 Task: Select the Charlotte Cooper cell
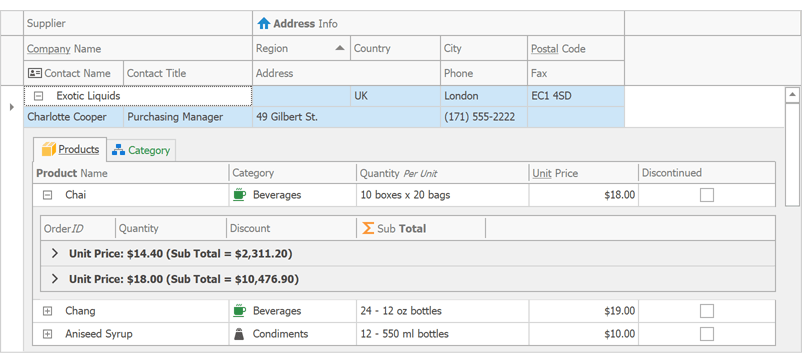click(74, 117)
